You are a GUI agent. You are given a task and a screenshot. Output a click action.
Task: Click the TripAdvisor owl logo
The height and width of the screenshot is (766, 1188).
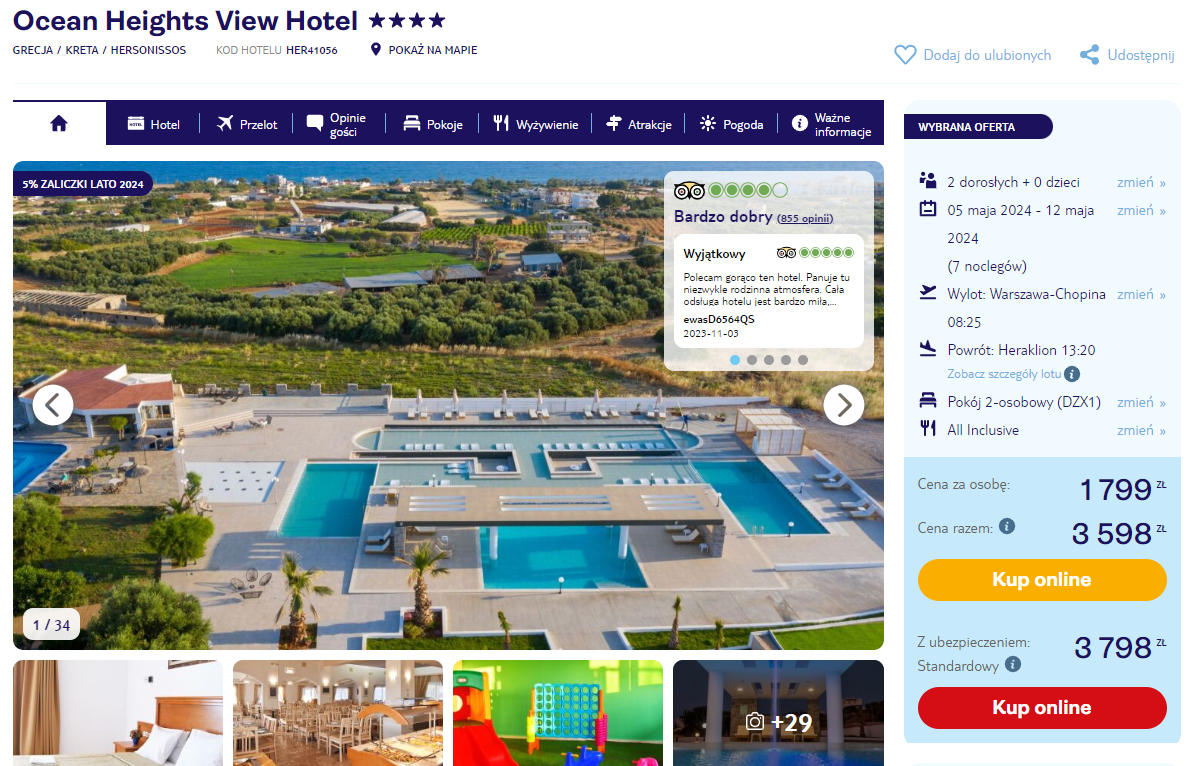[689, 190]
